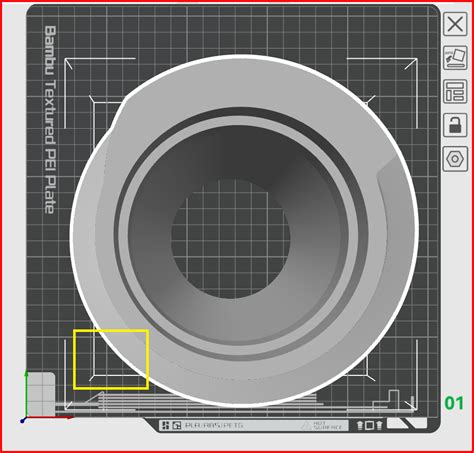Click the purge line markings at plate bottom

click(x=200, y=401)
